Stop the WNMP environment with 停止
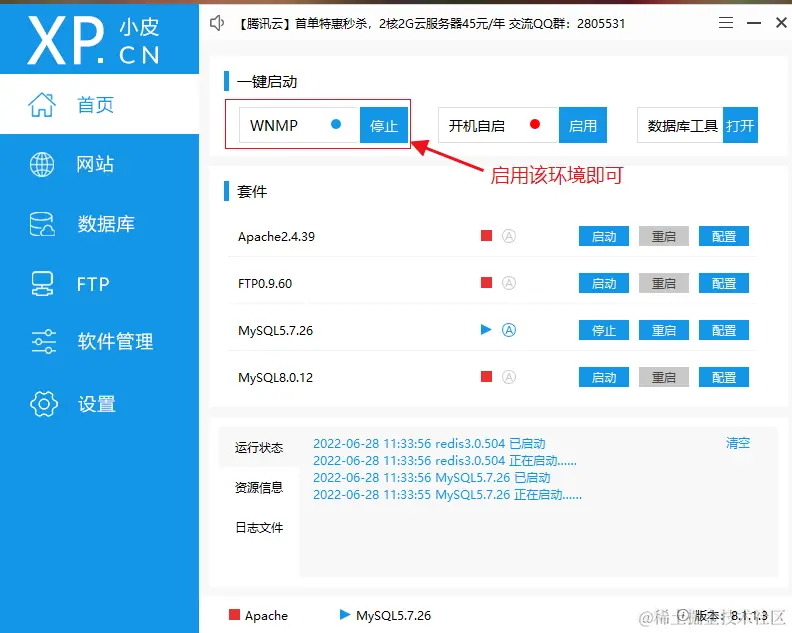The width and height of the screenshot is (792, 633). pos(384,125)
